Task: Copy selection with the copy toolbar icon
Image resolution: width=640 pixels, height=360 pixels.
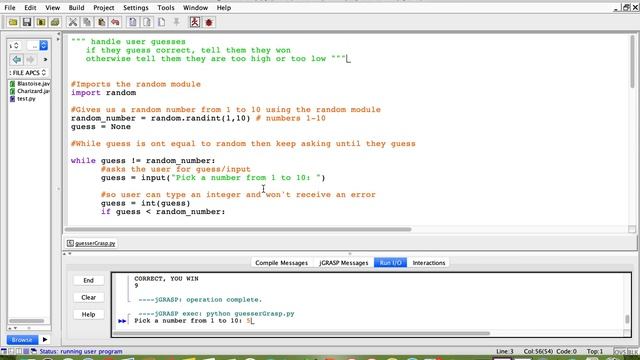Action: click(87, 22)
